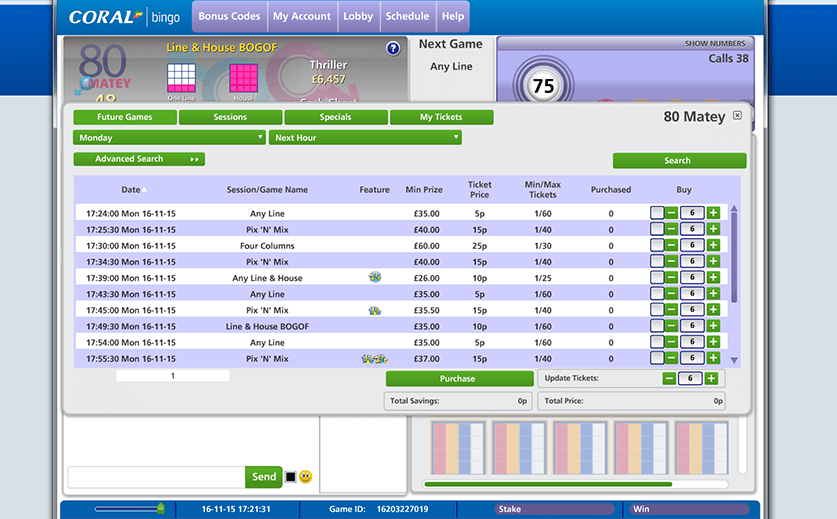Click the Update Tickets plus button

click(x=710, y=379)
